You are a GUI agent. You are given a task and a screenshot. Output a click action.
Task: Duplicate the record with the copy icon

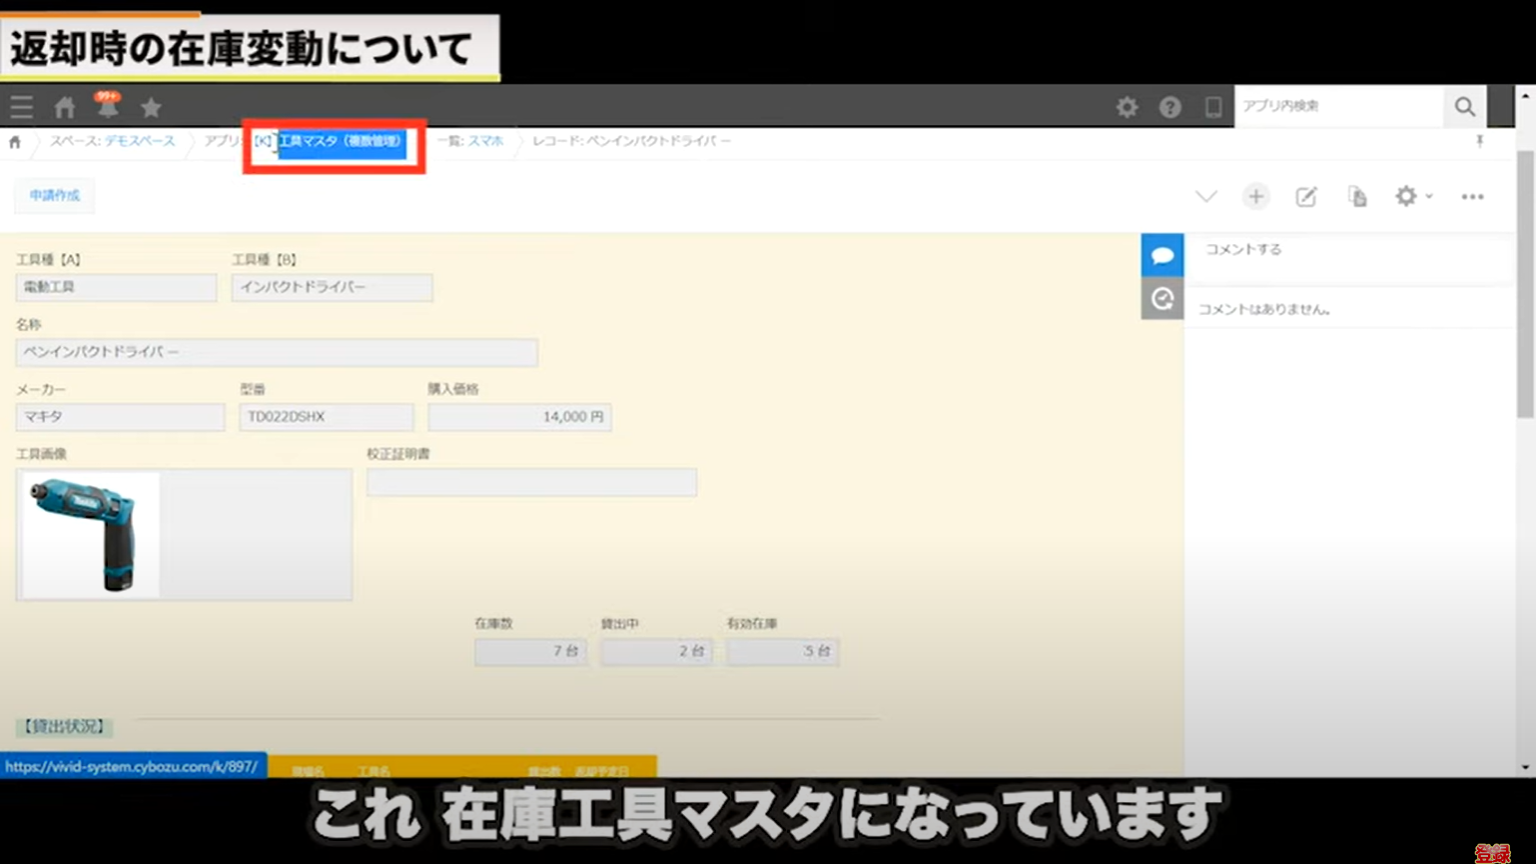click(x=1357, y=196)
